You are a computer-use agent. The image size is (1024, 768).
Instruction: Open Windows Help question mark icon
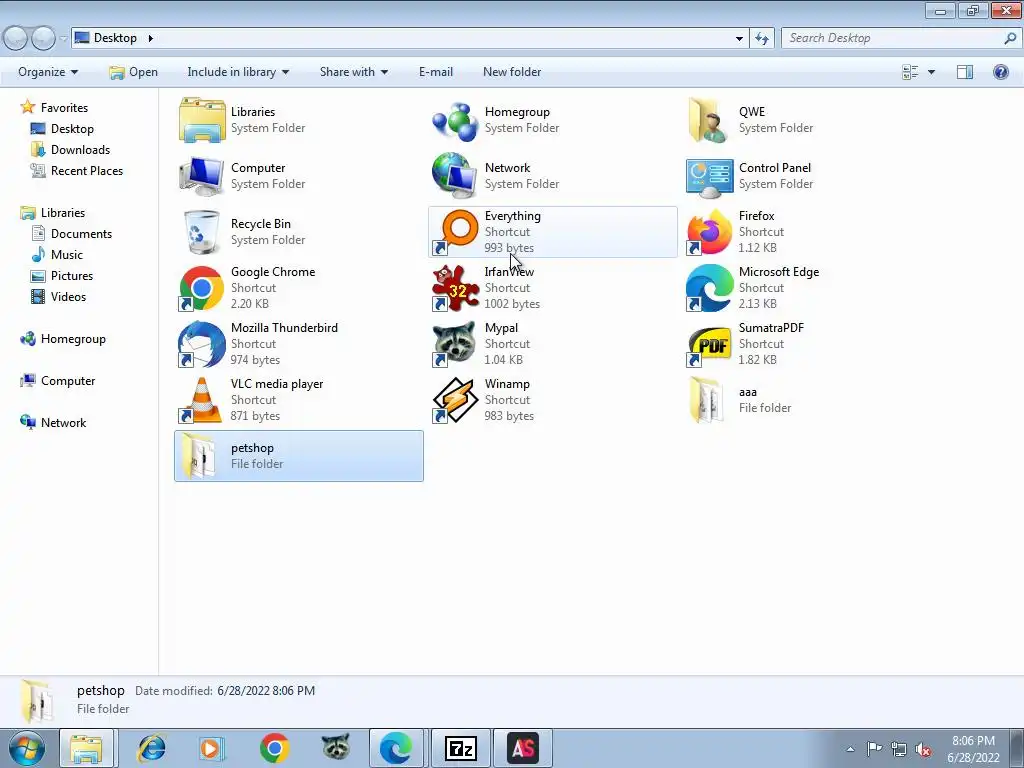point(1000,72)
